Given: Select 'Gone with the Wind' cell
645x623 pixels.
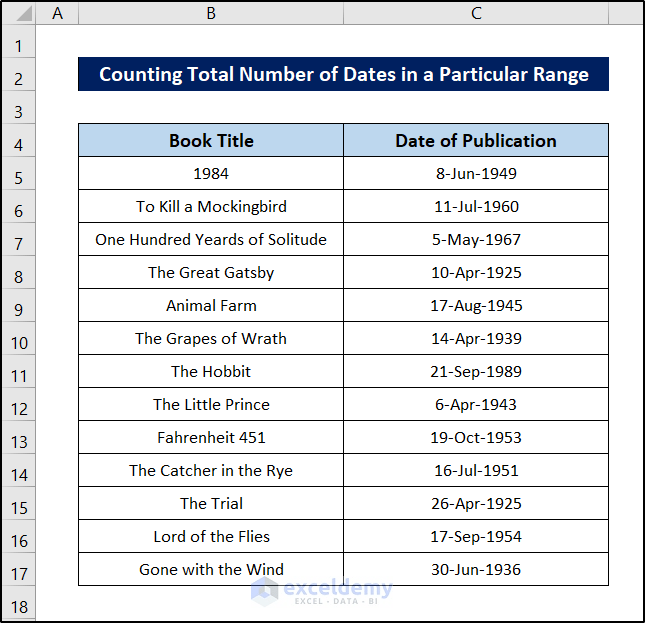Looking at the screenshot, I should pos(211,570).
